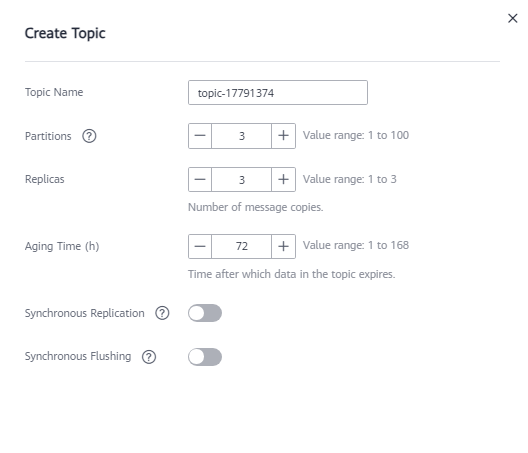Click the Topic Name text field
Screen dimensions: 528x453
click(278, 93)
